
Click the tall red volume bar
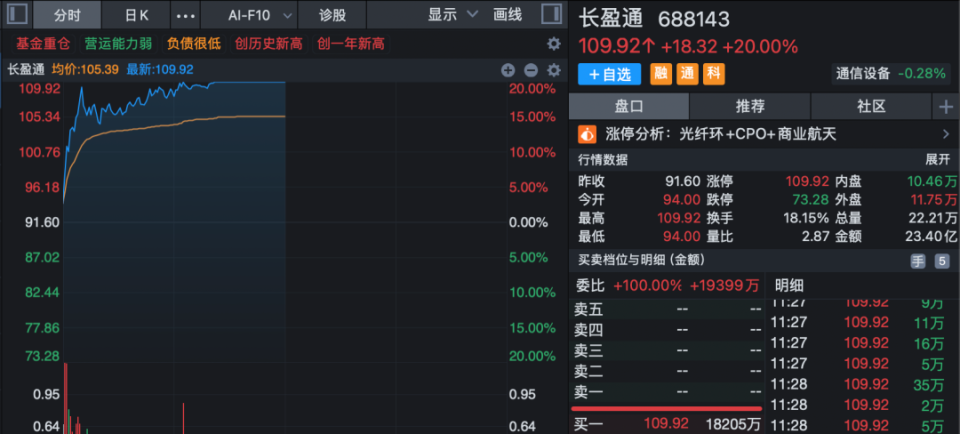coord(66,398)
